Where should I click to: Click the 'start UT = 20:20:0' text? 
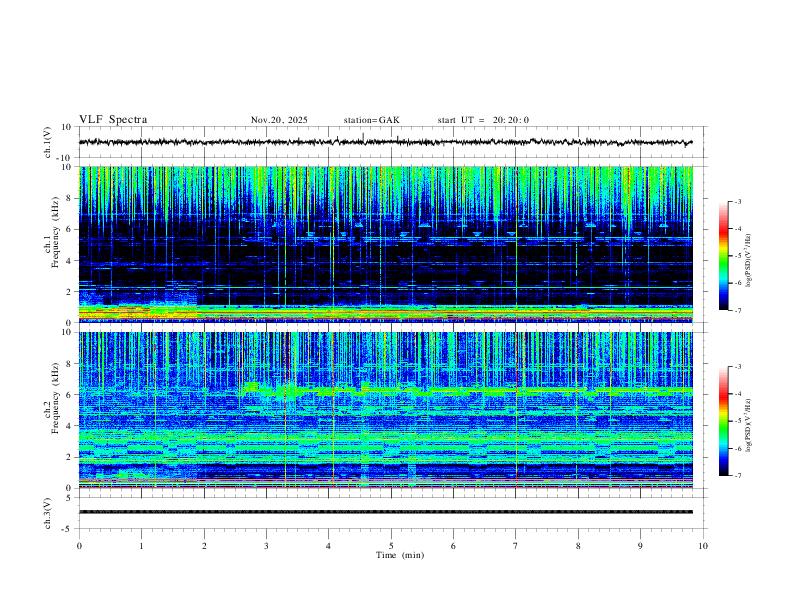(x=483, y=120)
